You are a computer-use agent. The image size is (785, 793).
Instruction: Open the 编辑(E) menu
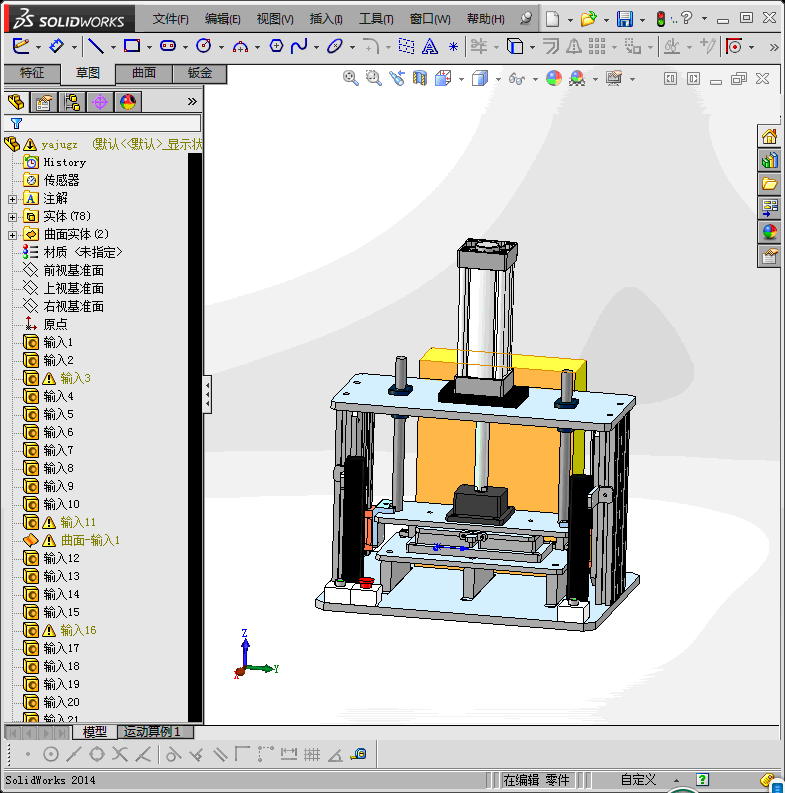pos(223,19)
